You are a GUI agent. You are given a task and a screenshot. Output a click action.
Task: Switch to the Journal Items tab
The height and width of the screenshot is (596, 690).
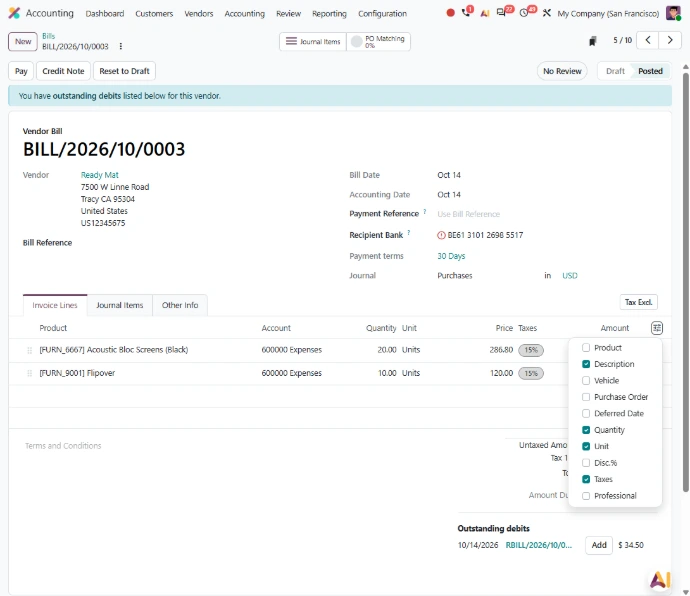tap(120, 305)
